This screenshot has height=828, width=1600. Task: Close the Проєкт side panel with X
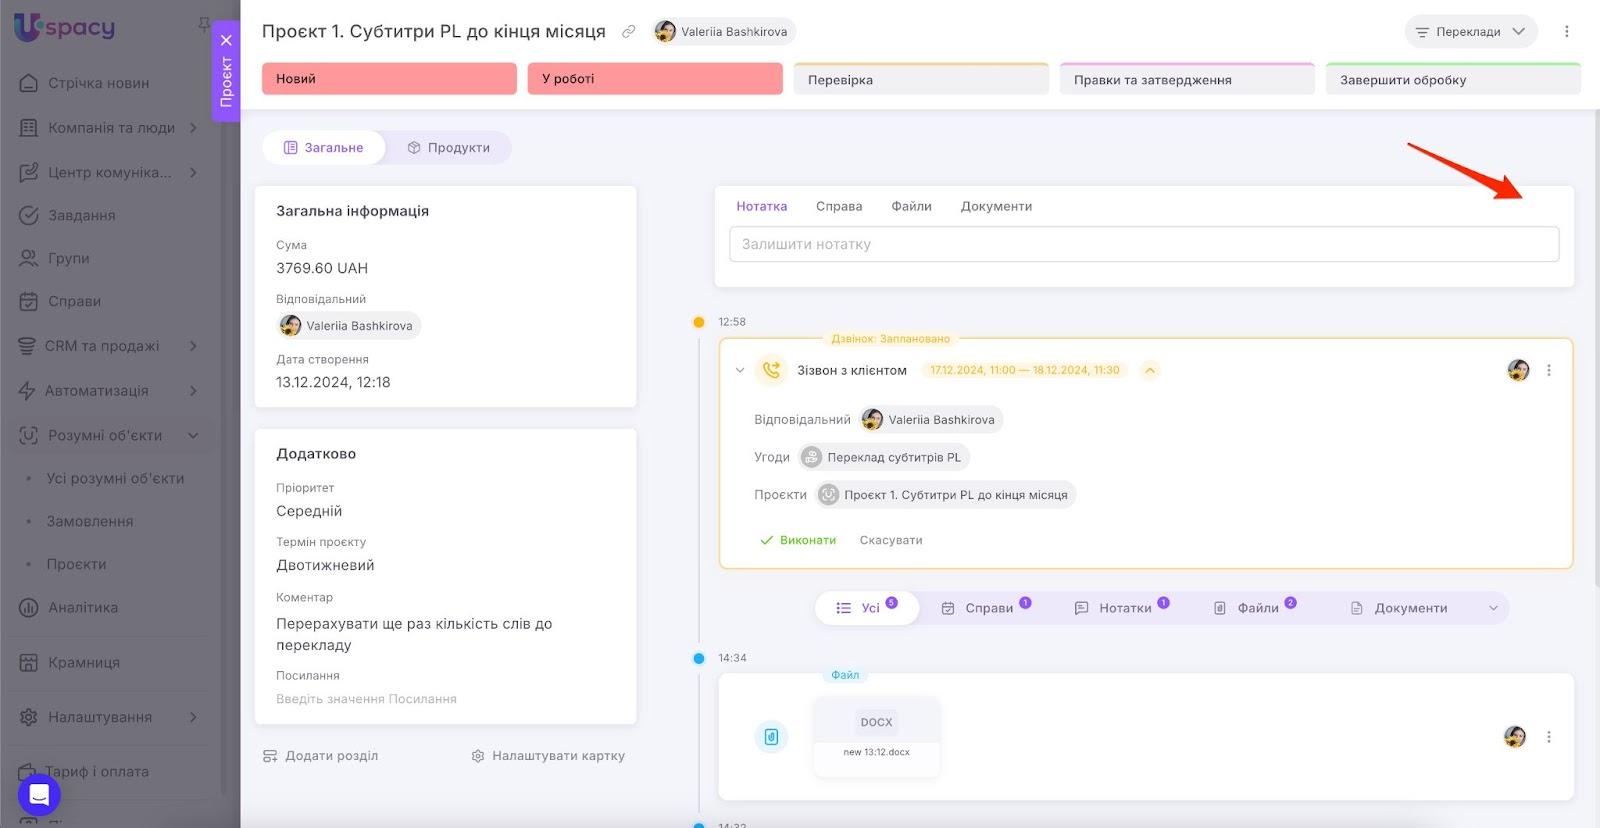[x=226, y=40]
